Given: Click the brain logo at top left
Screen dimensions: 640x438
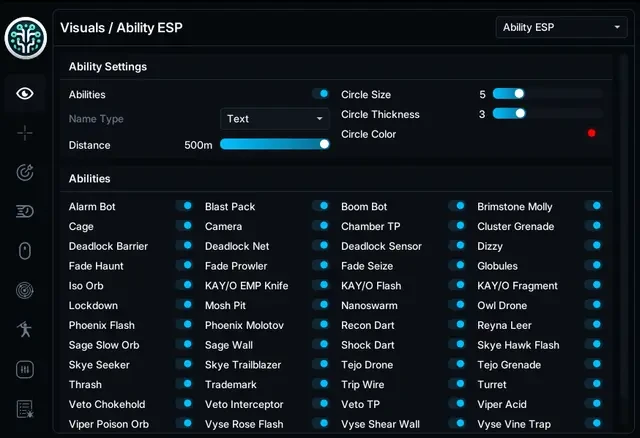Looking at the screenshot, I should pos(26,38).
